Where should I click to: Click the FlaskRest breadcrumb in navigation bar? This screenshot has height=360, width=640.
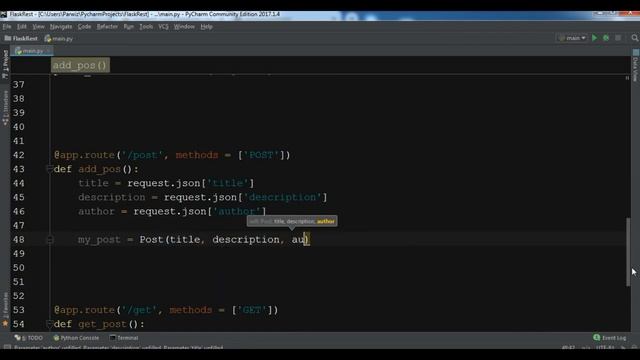21,38
